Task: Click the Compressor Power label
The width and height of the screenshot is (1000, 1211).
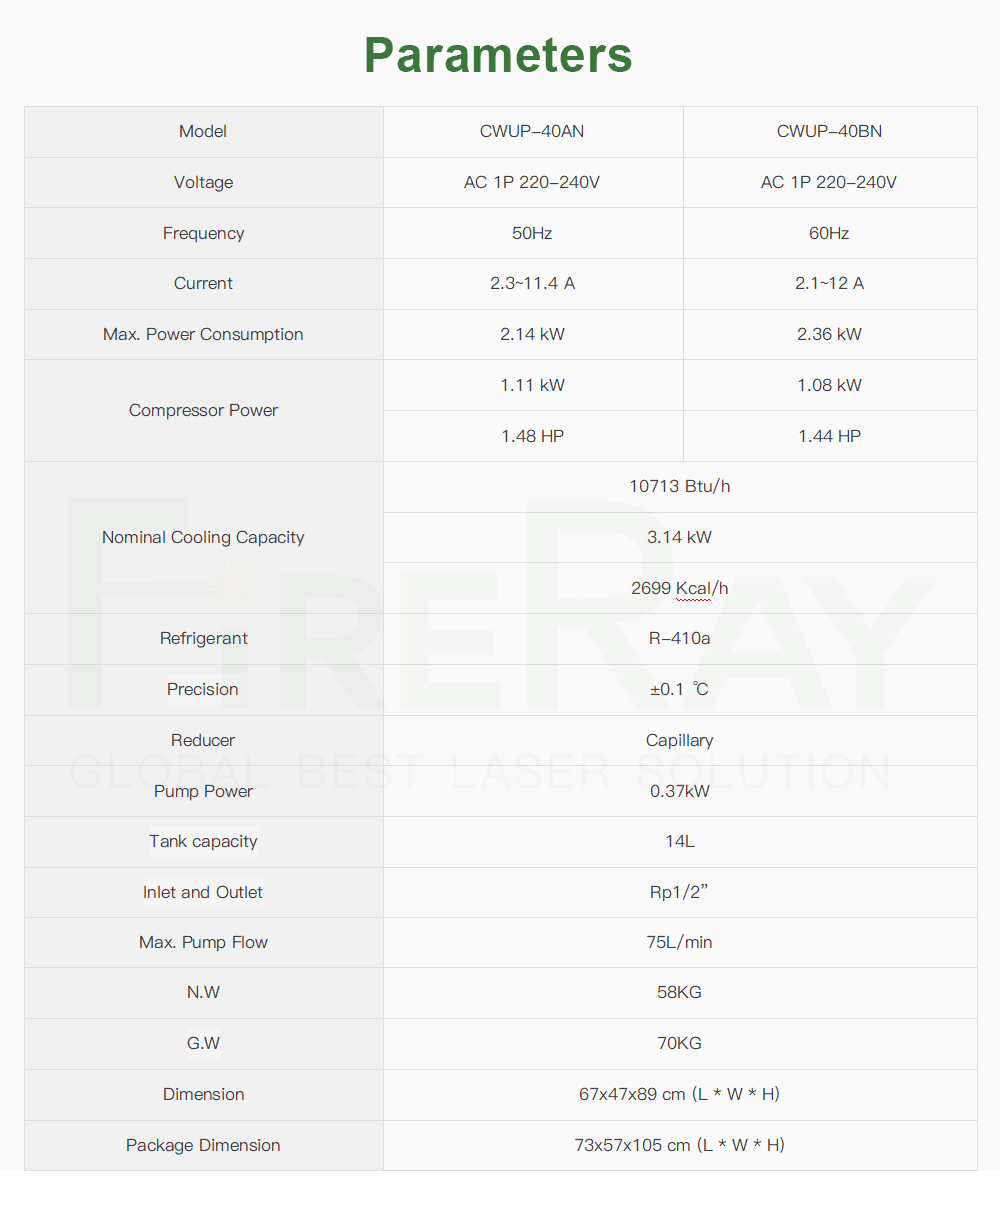Action: 203,411
